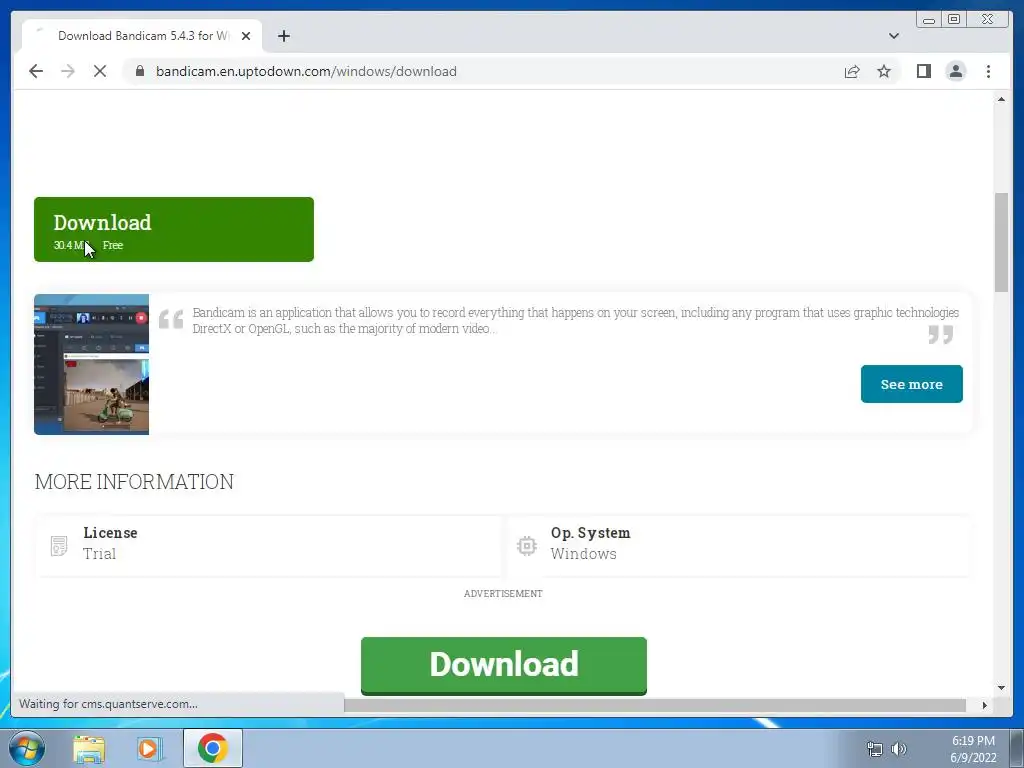The height and width of the screenshot is (768, 1024).
Task: Go back to the previous page
Action: click(36, 71)
